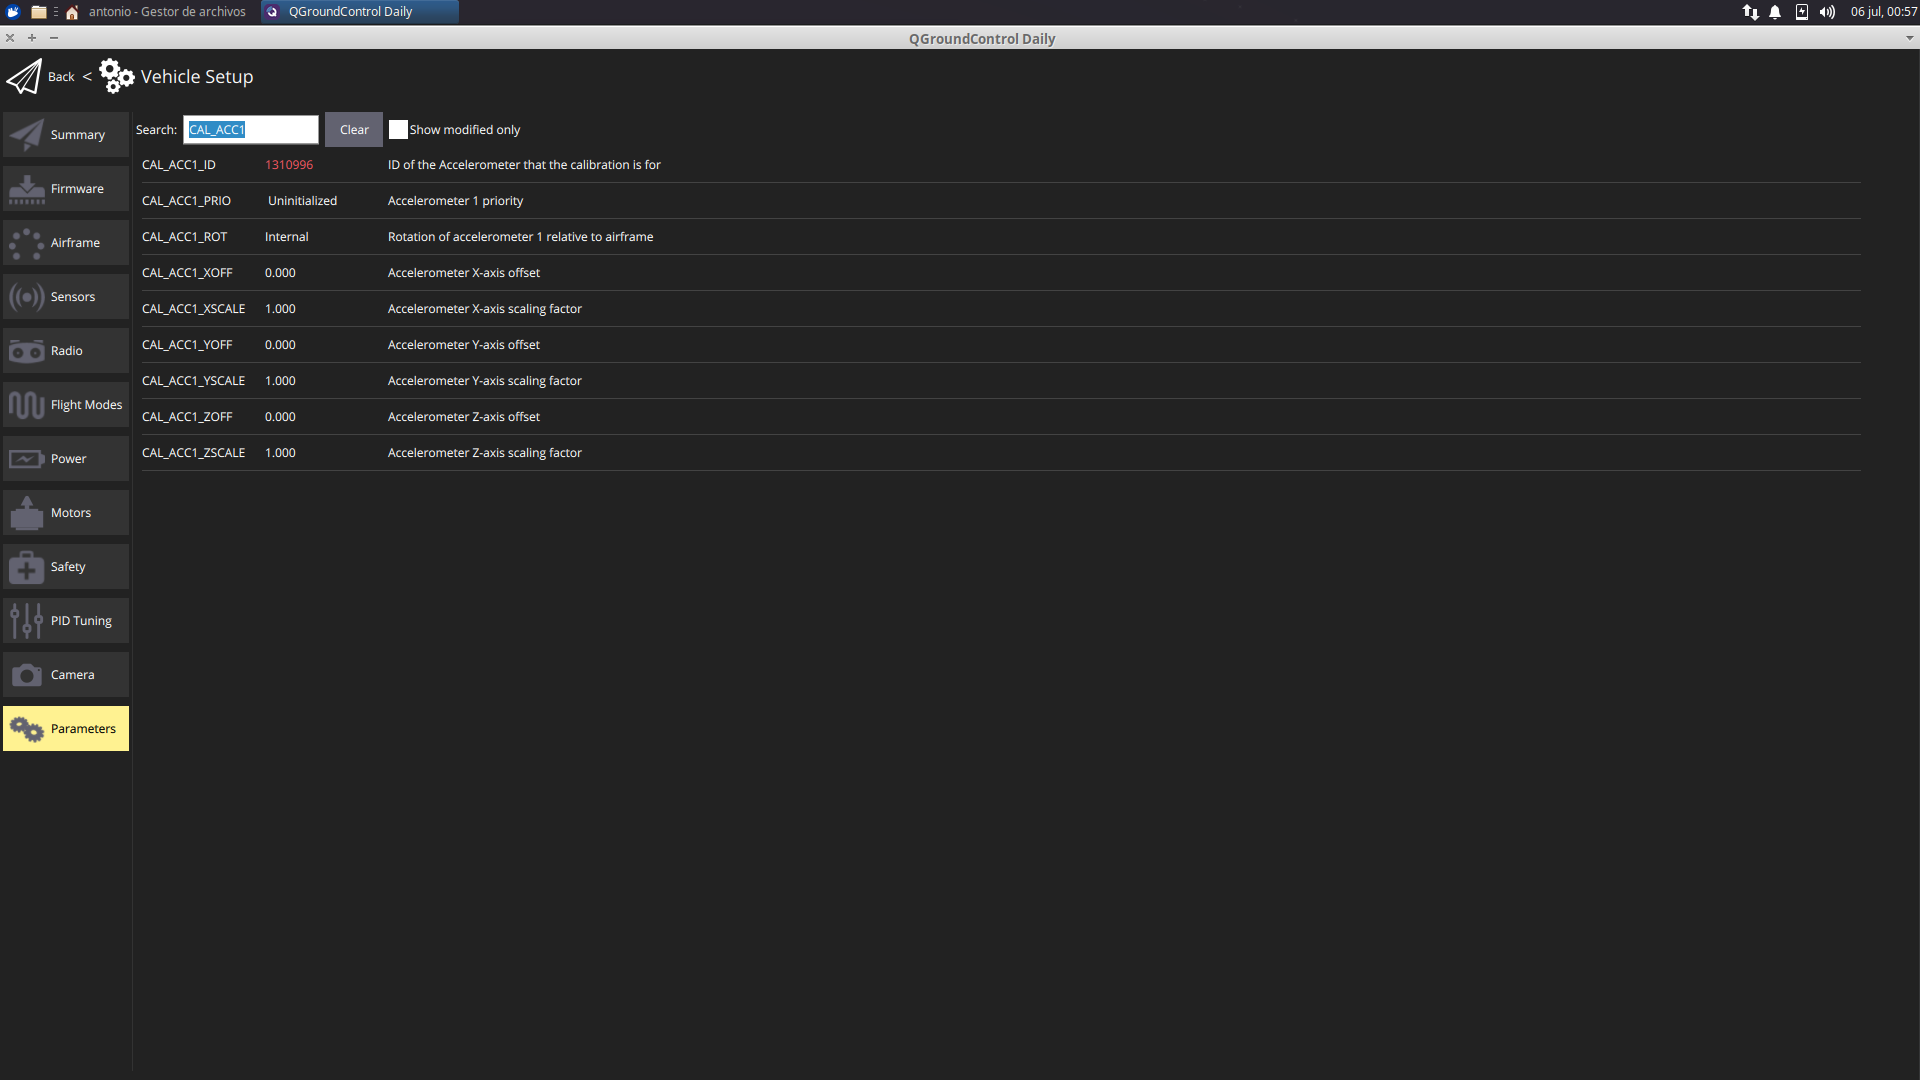The width and height of the screenshot is (1920, 1080).
Task: Open the Airframe configuration
Action: pyautogui.click(x=65, y=242)
